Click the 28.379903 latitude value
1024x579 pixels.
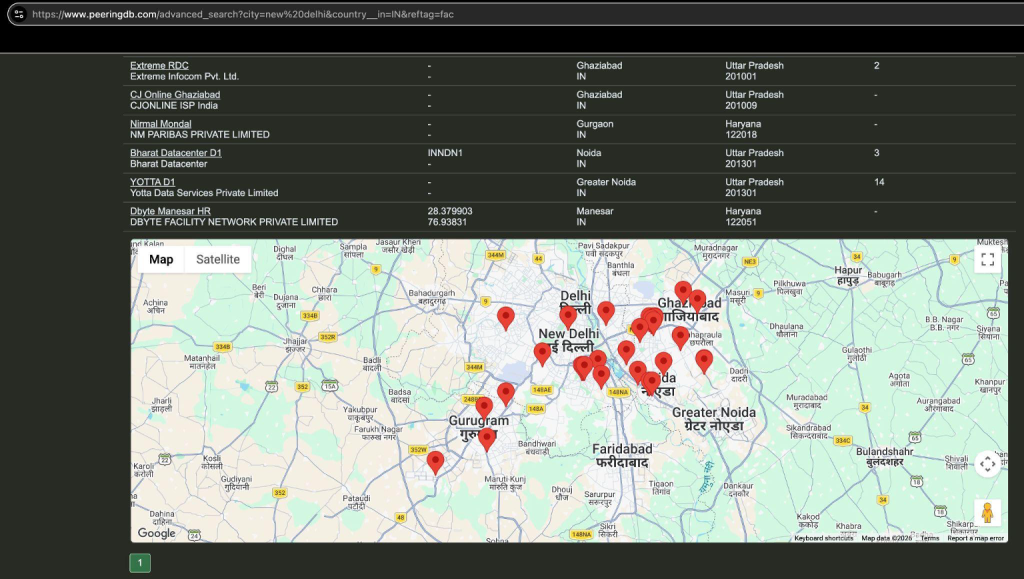pos(450,211)
